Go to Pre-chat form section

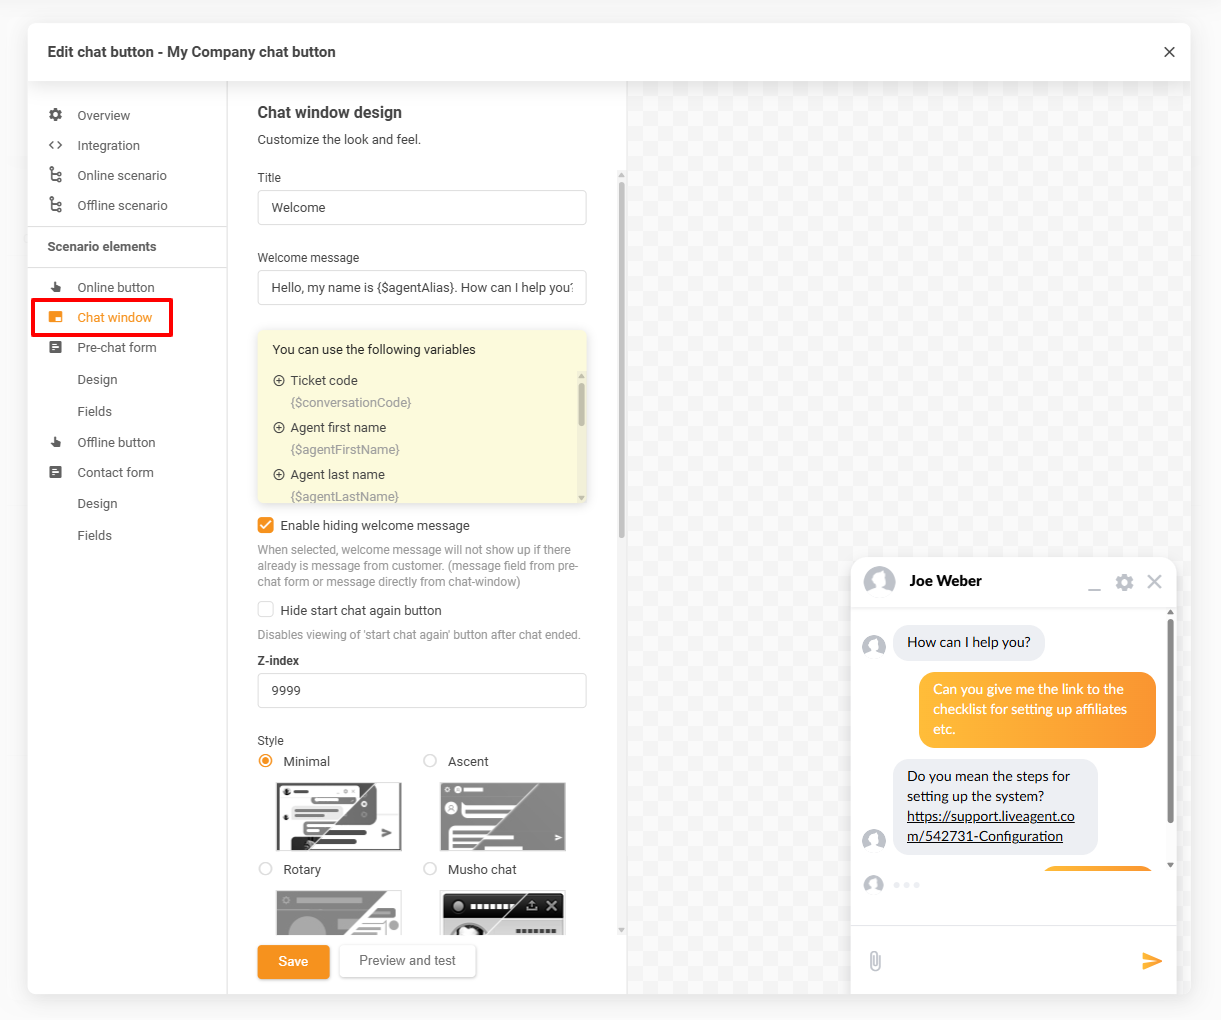coord(117,347)
